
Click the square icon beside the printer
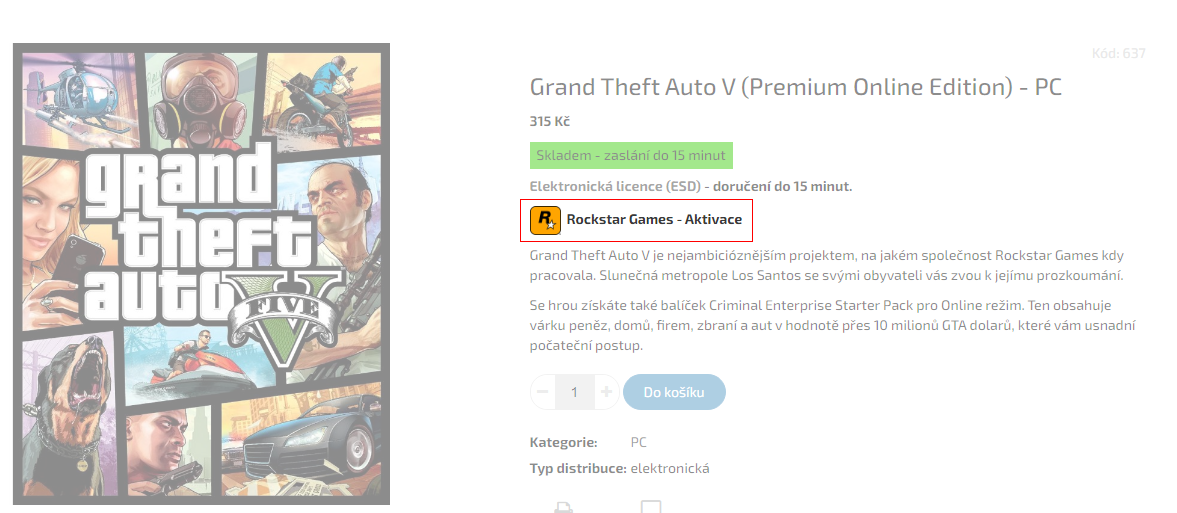651,506
